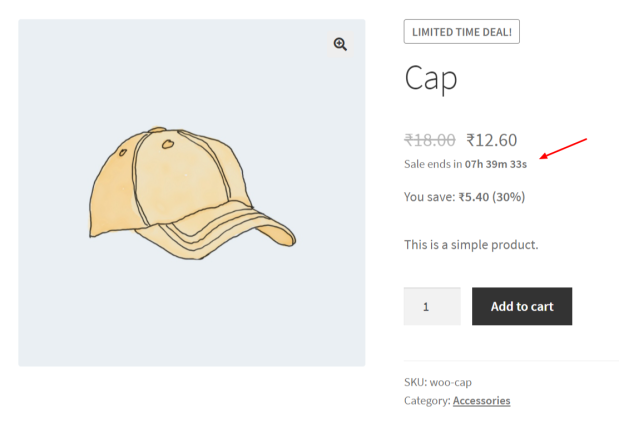Click the 07h 39m 33s countdown timer
The width and height of the screenshot is (619, 423).
pos(496,164)
